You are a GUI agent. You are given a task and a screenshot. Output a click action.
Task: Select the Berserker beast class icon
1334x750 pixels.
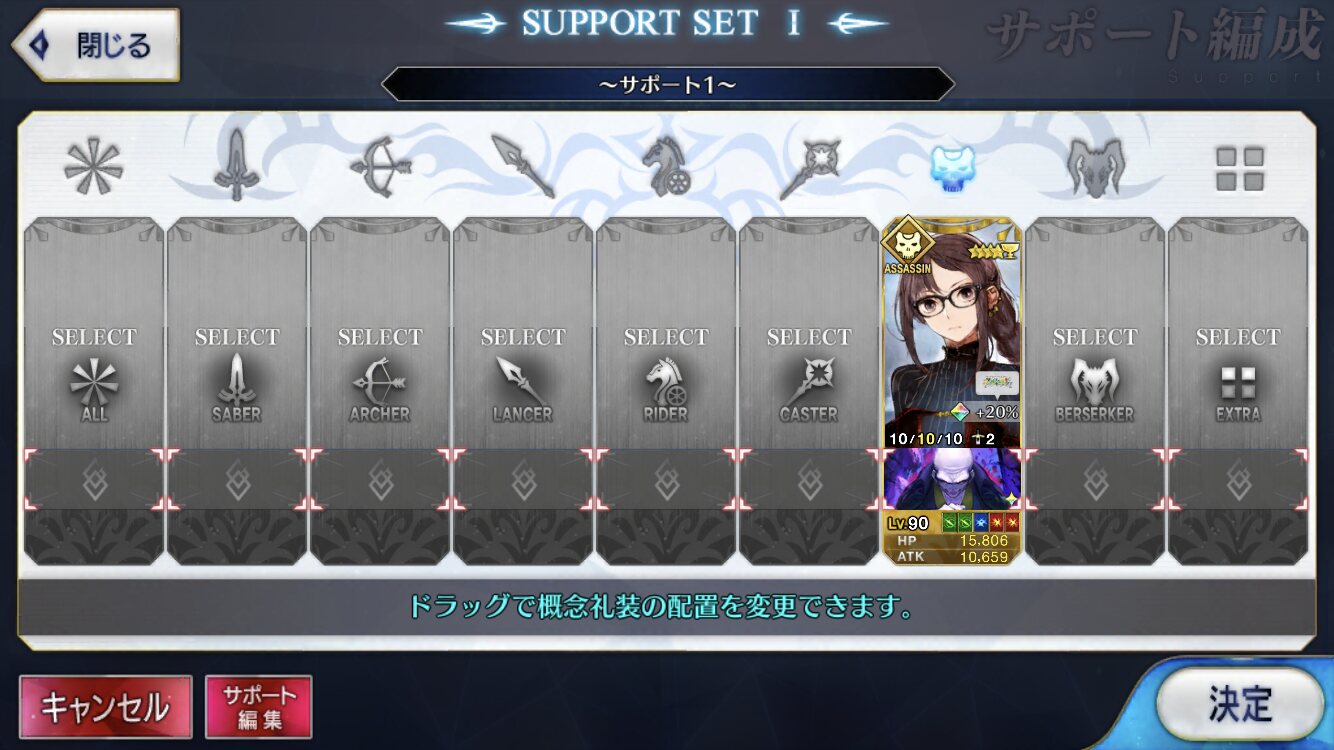tap(1095, 166)
